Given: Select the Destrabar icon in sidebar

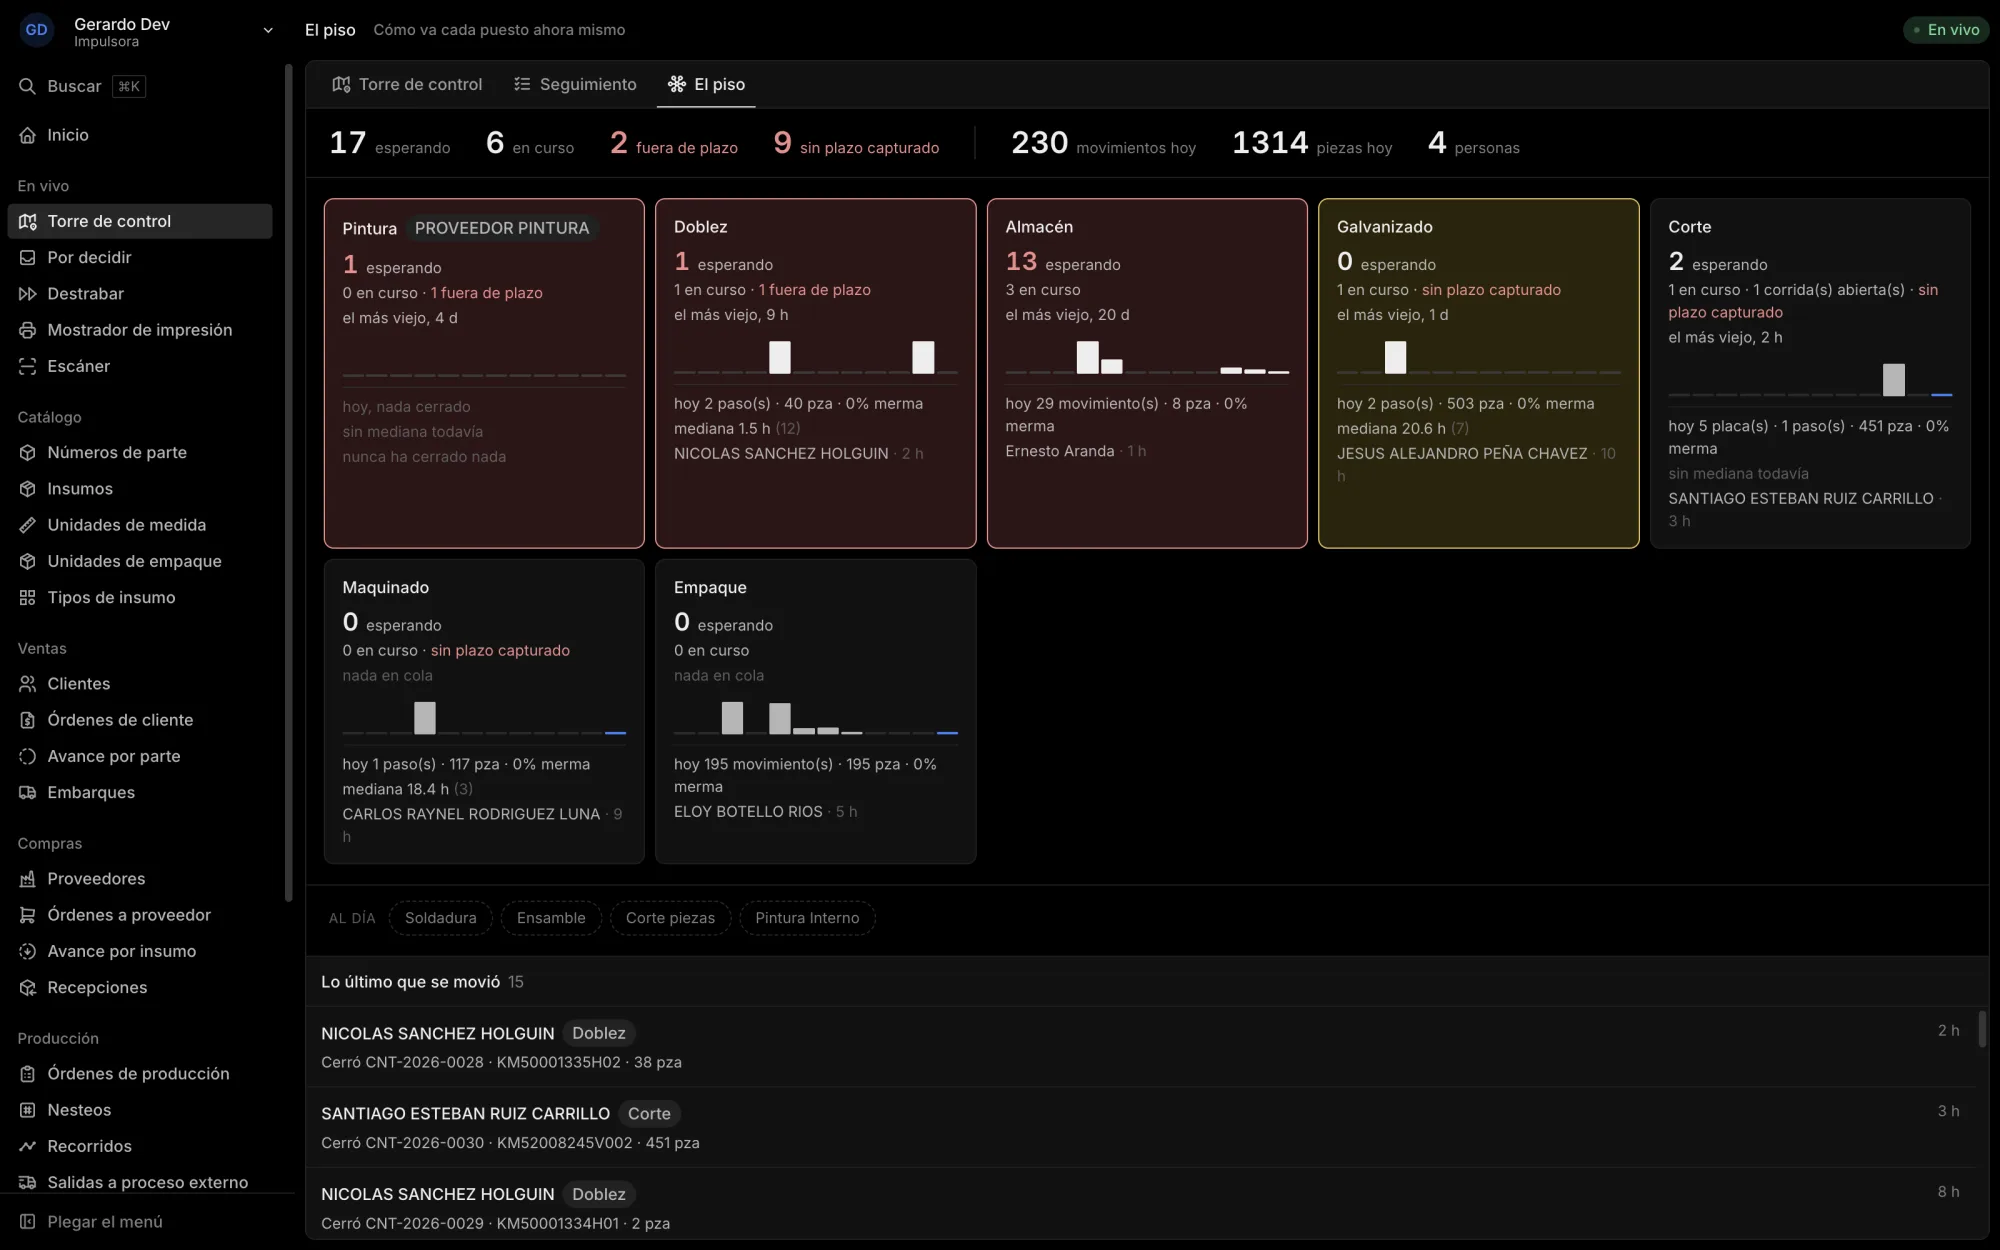Looking at the screenshot, I should pos(27,294).
